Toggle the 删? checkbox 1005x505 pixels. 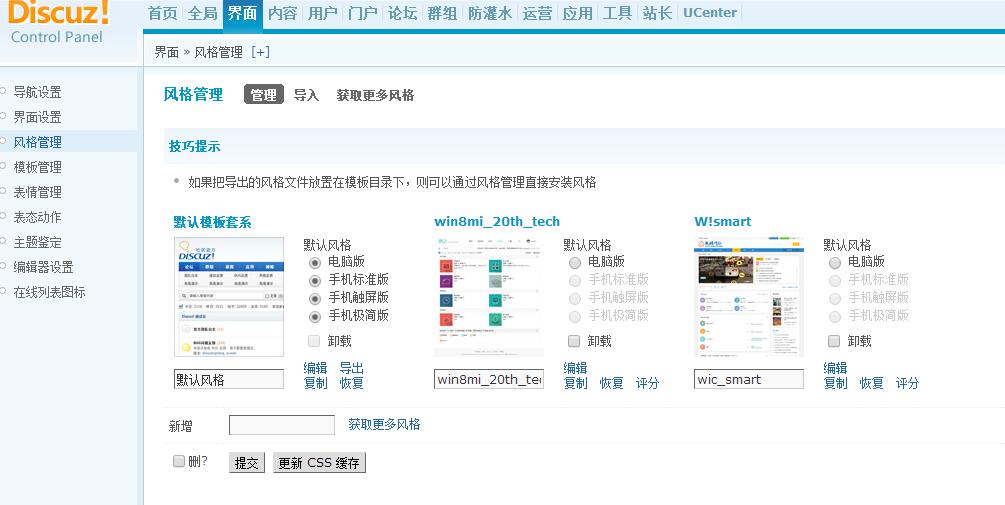click(x=179, y=461)
